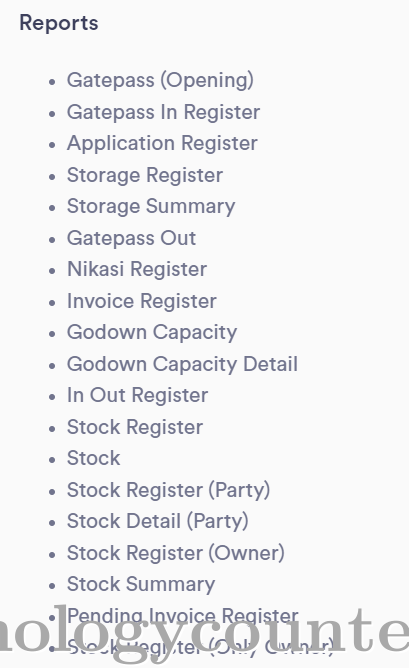View the Stock Summary report
The image size is (409, 668).
coord(141,584)
